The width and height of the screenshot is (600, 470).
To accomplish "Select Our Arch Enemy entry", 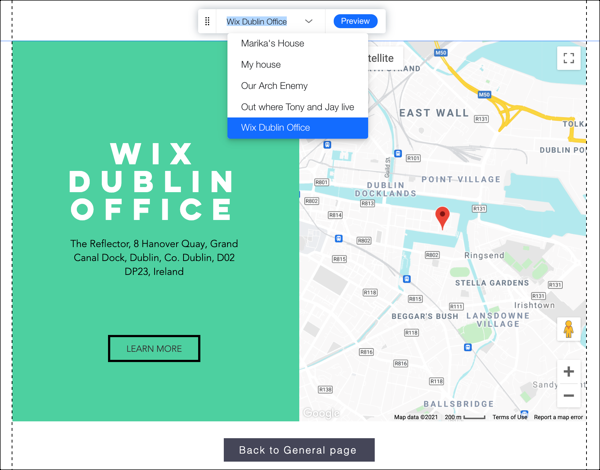I will point(274,86).
